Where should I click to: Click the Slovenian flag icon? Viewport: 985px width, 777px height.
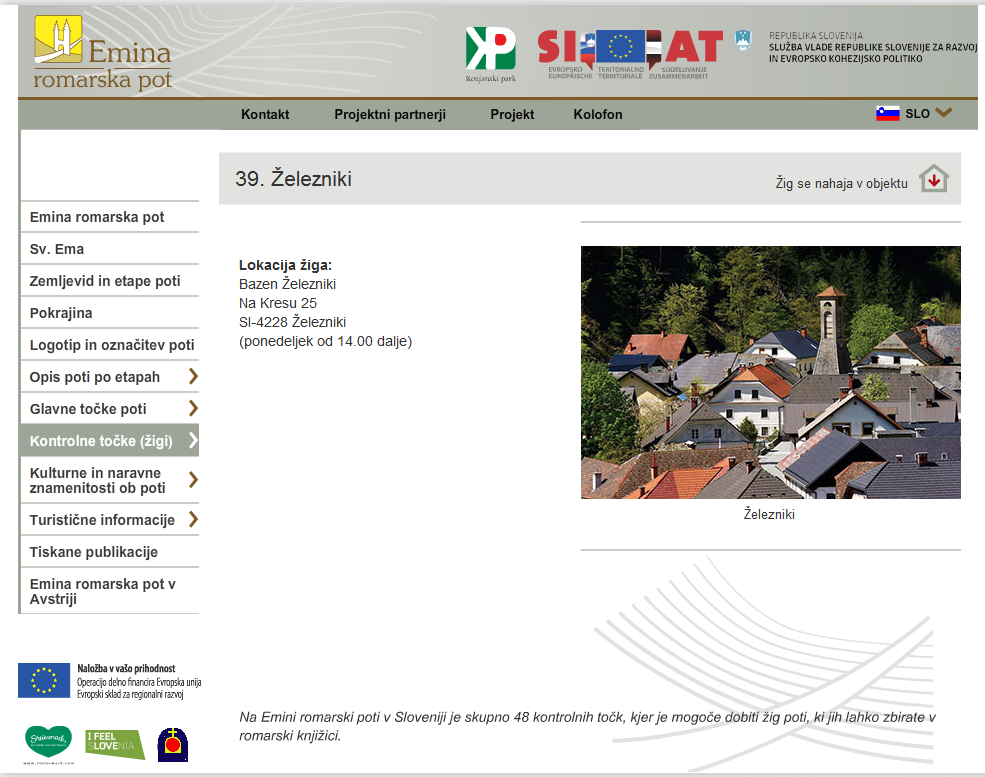[x=887, y=114]
